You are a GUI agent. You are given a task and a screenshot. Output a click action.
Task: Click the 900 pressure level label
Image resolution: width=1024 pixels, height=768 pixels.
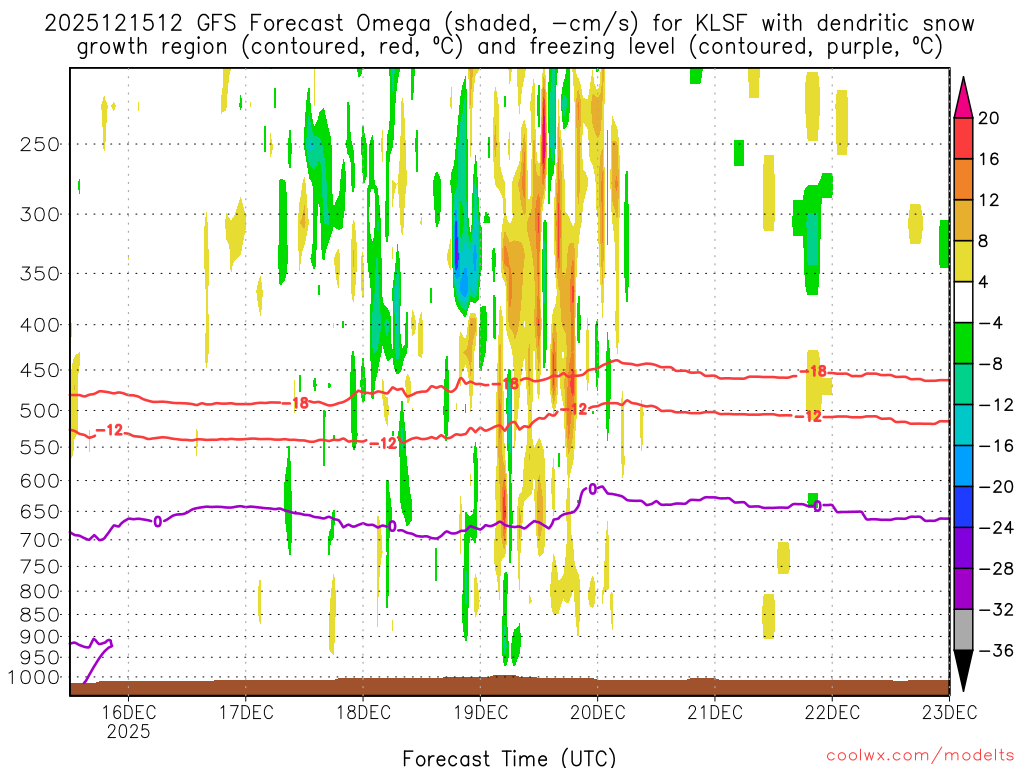40,637
